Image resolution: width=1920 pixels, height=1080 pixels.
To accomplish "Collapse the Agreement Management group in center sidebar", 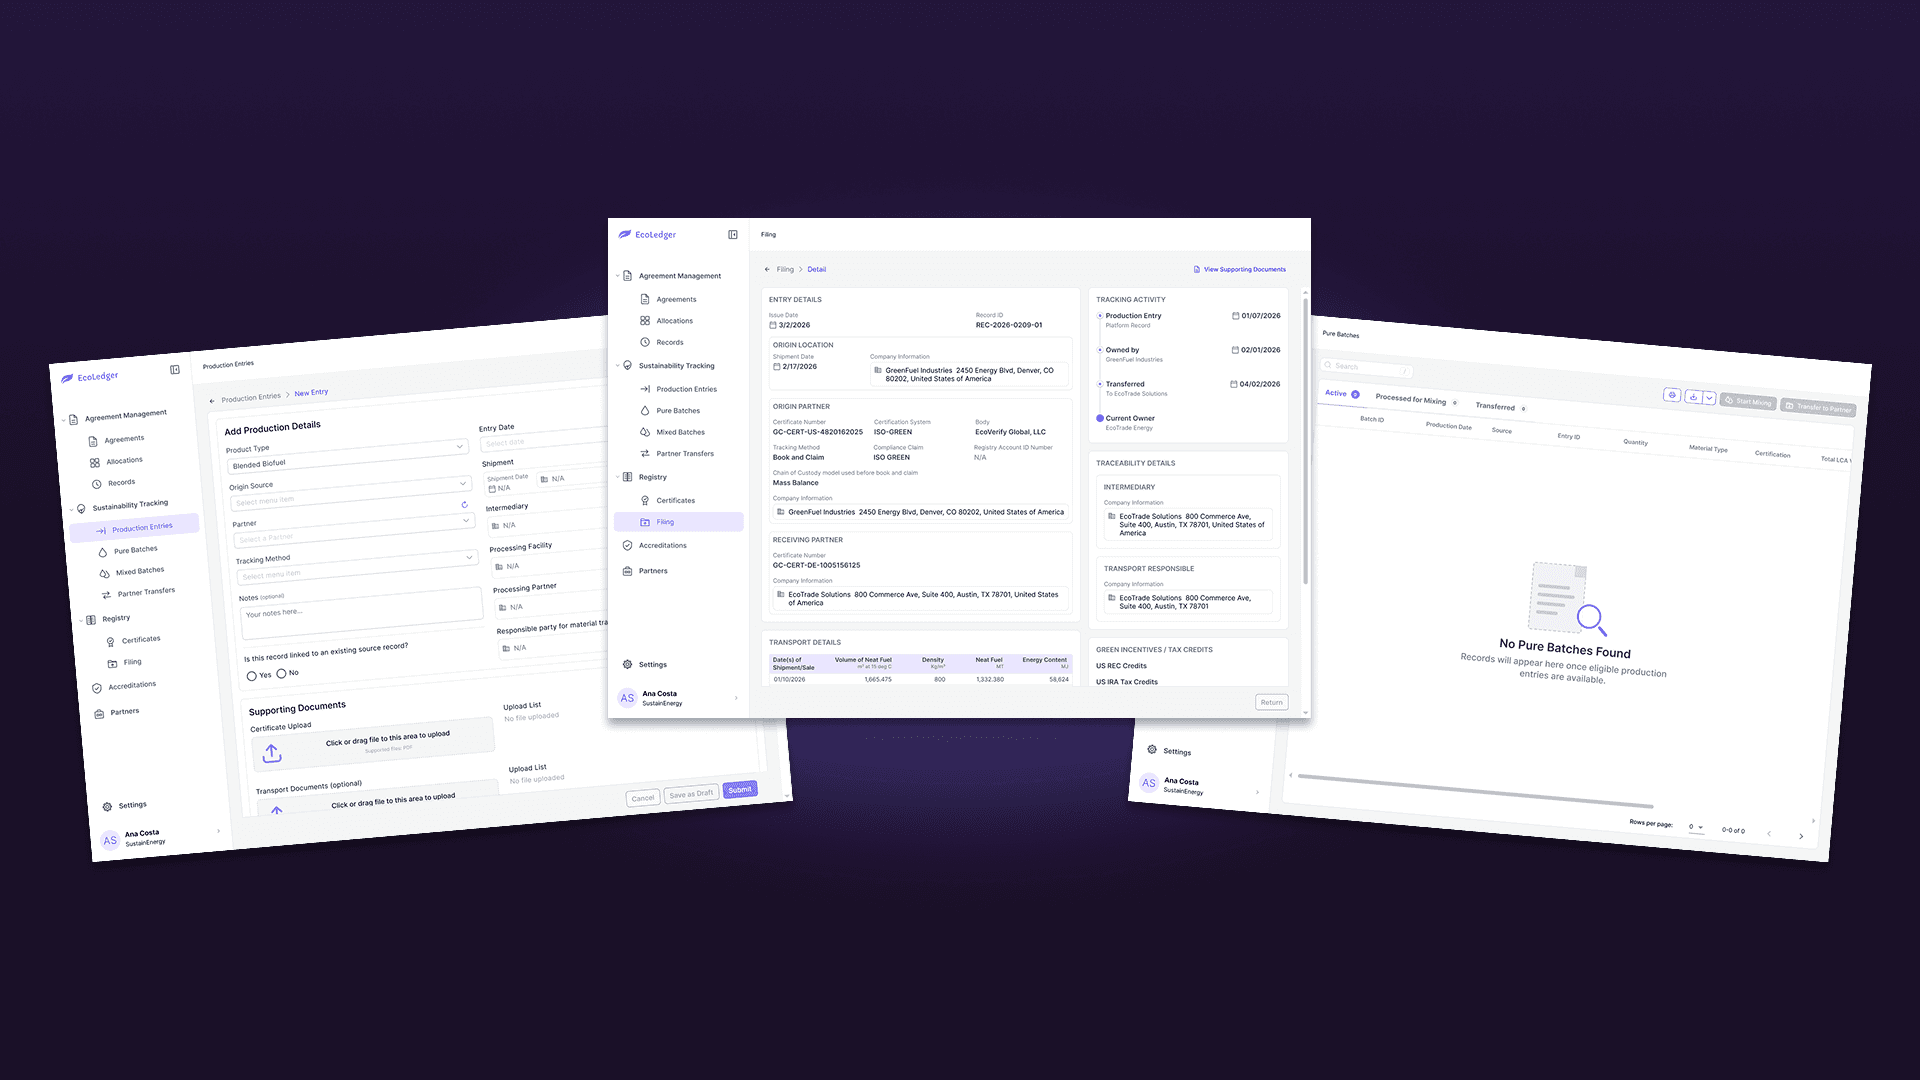I will coord(670,276).
